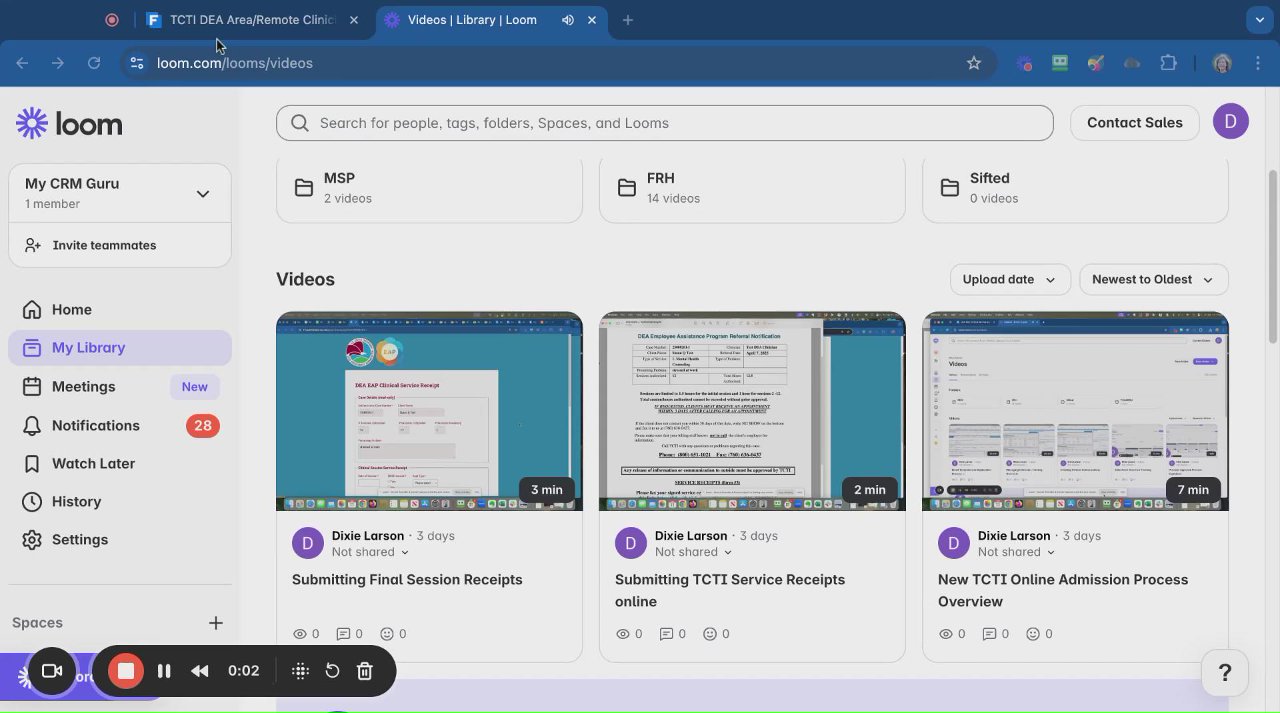Click the Loom search input field

point(665,123)
